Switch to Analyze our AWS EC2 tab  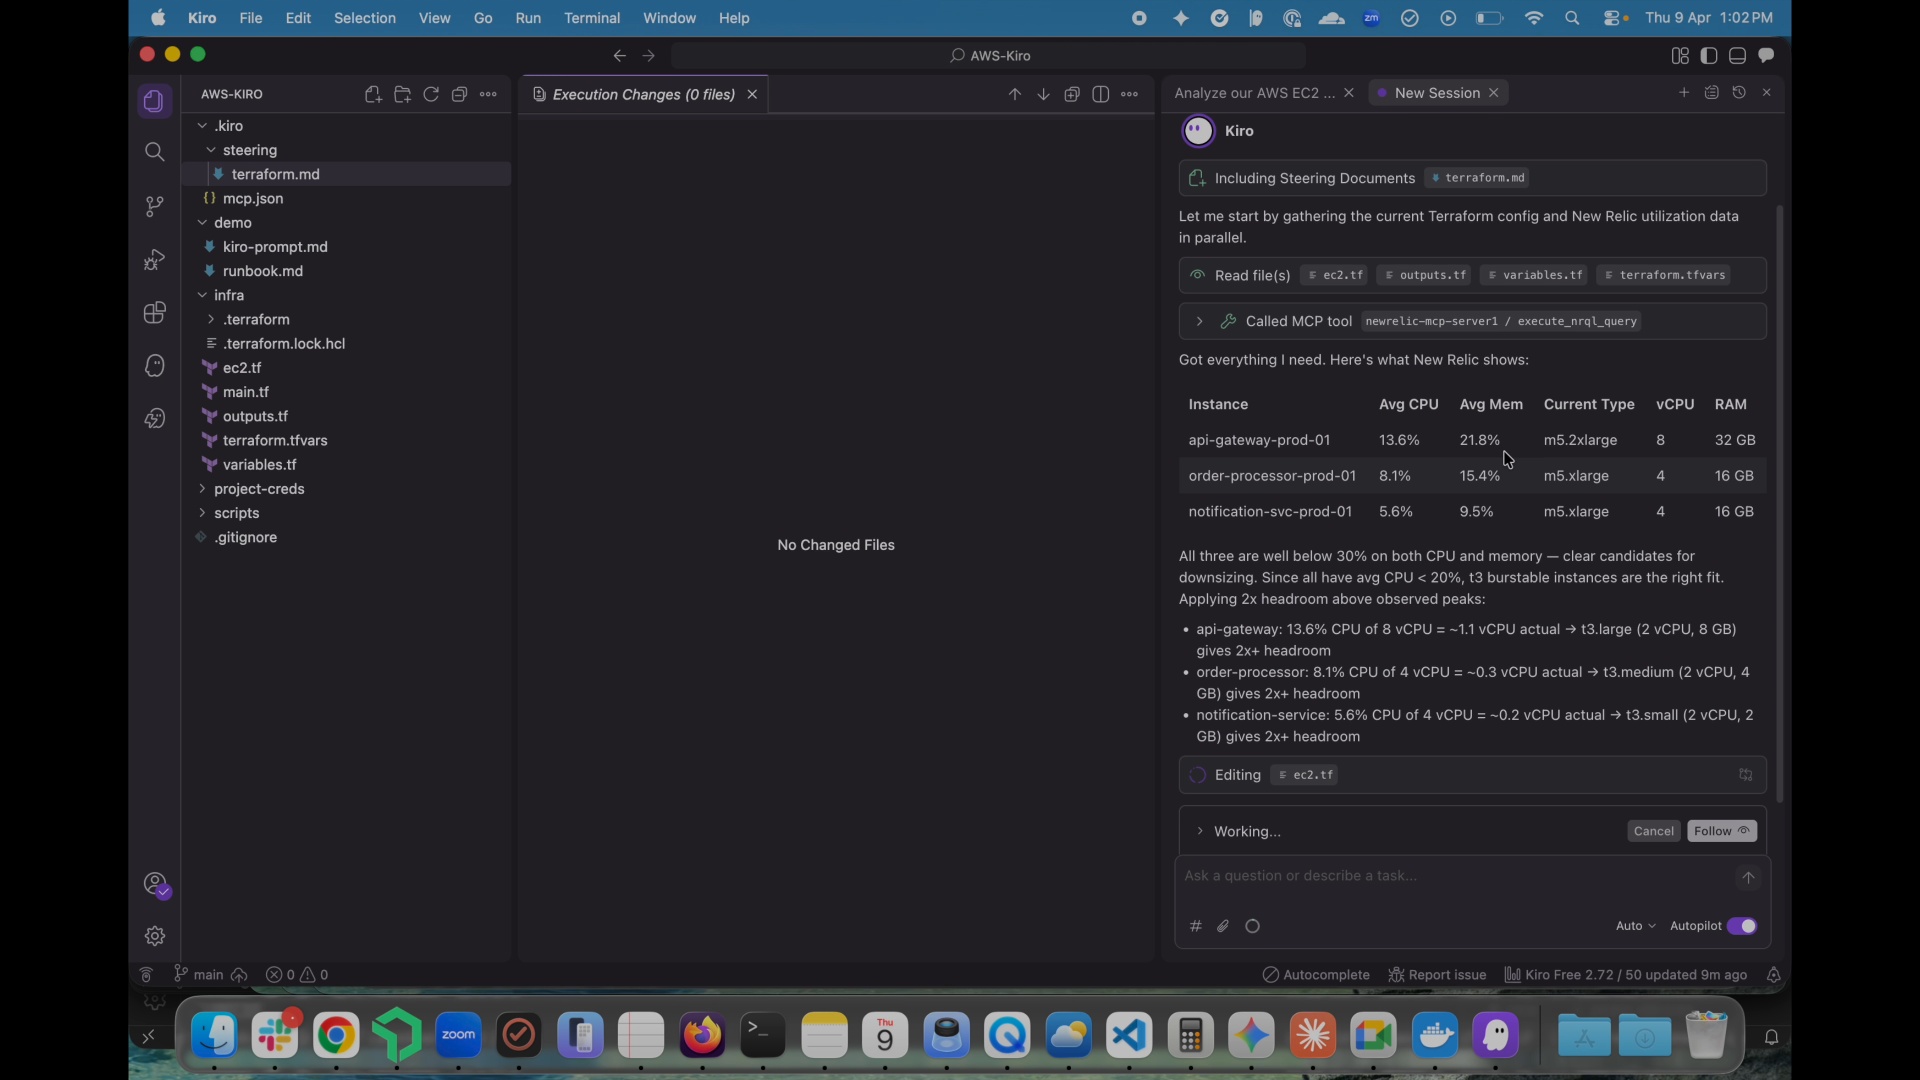(1253, 93)
